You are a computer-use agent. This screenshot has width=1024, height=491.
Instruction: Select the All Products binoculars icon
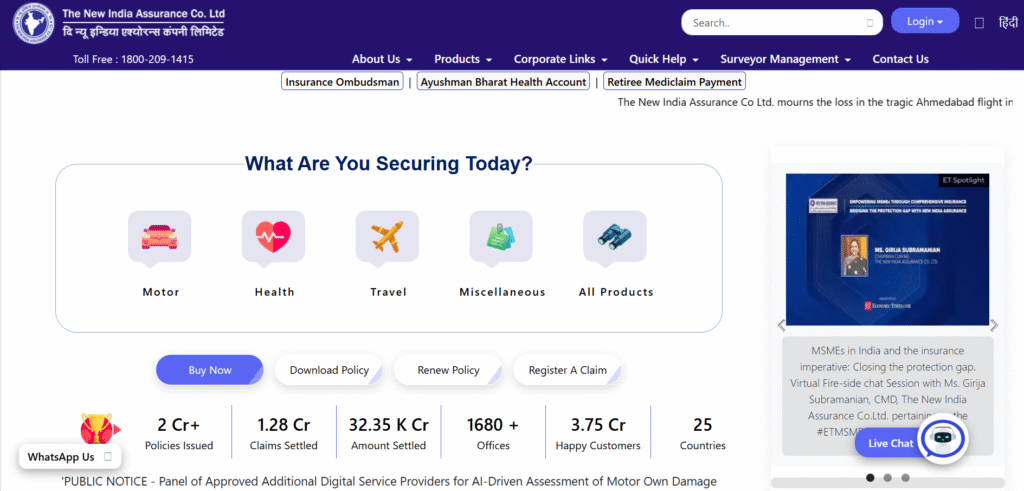click(x=615, y=236)
